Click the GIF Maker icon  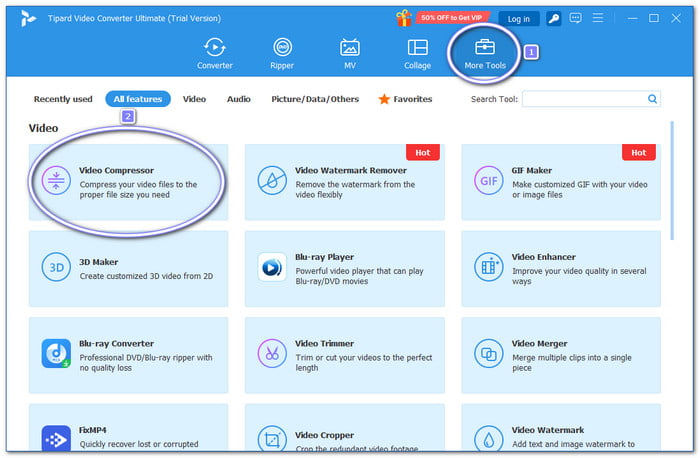tap(488, 180)
